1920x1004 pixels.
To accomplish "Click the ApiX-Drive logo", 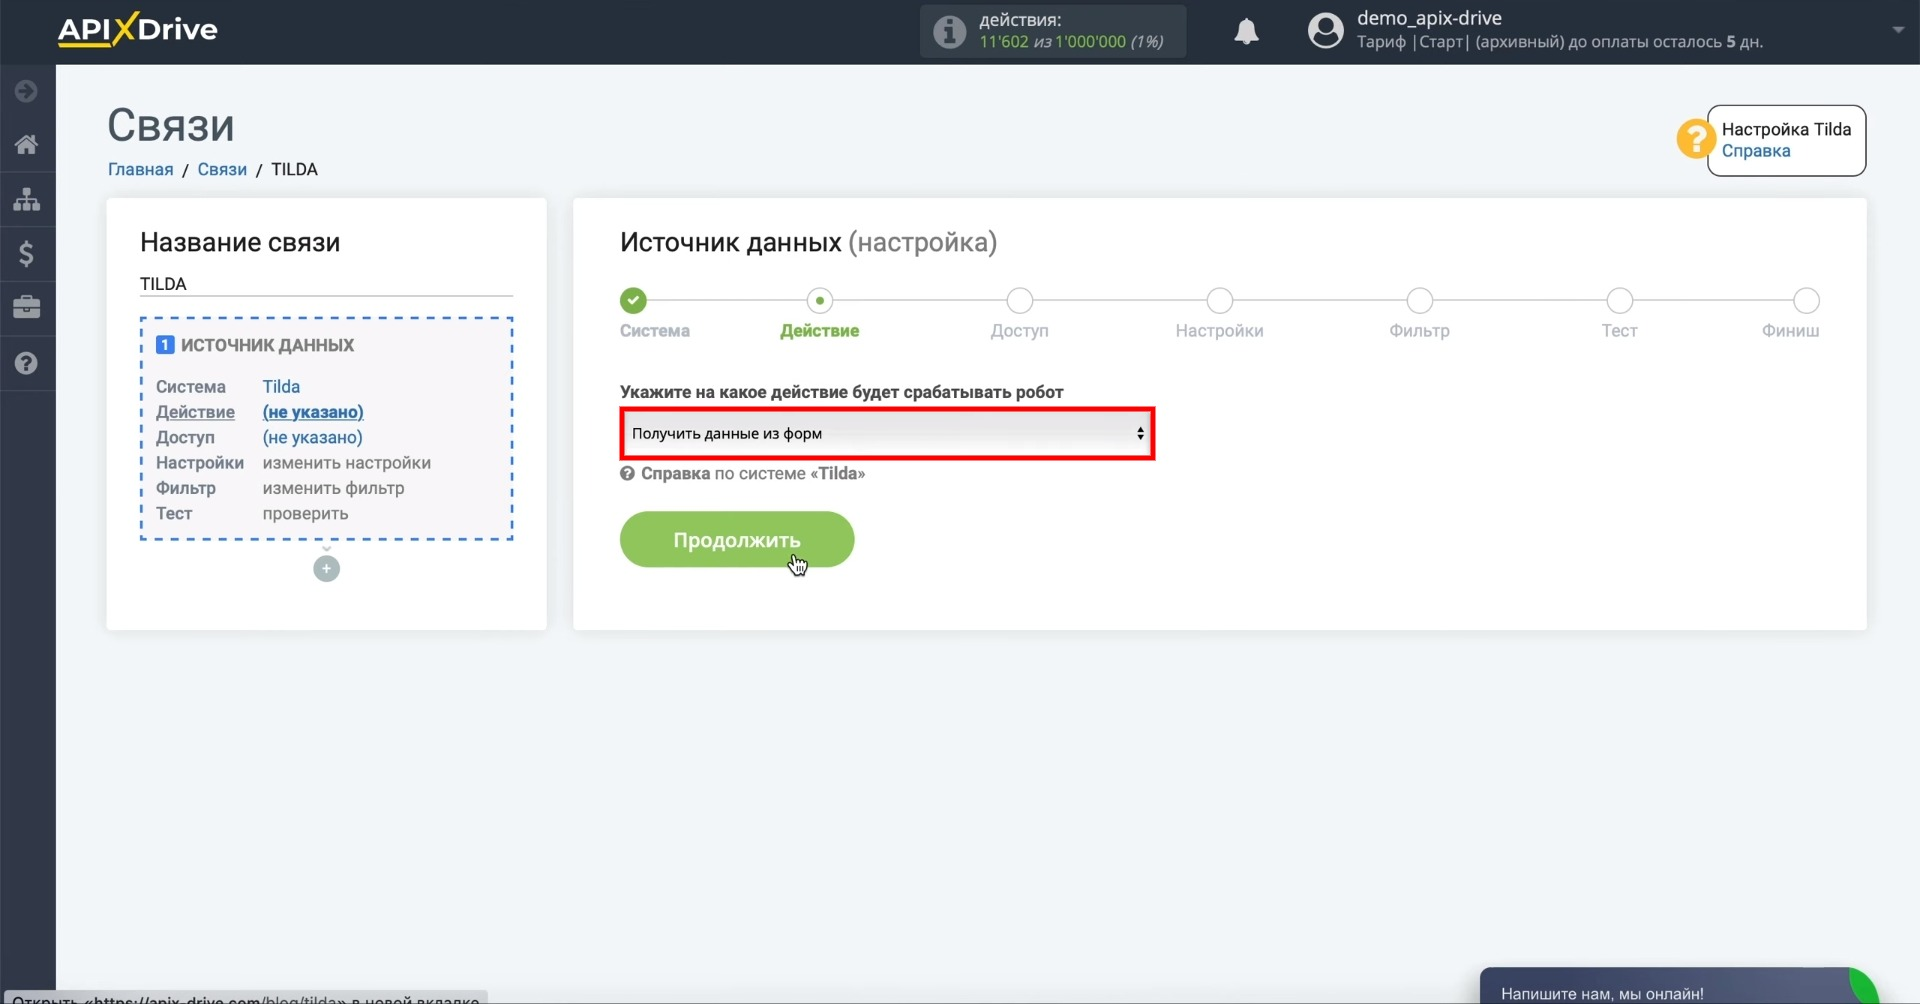I will 137,30.
